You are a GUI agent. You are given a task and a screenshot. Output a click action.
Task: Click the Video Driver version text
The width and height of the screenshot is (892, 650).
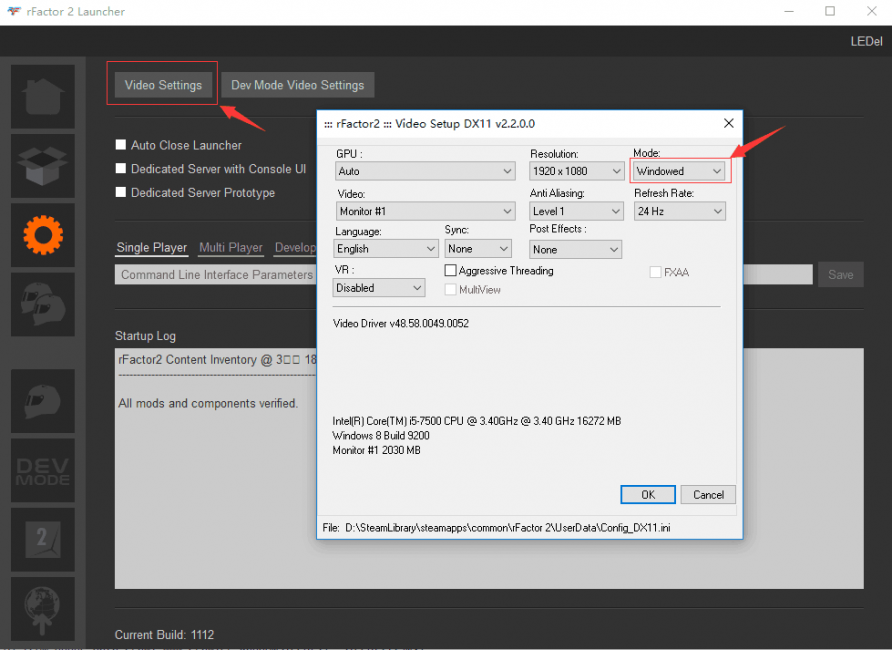pos(401,324)
